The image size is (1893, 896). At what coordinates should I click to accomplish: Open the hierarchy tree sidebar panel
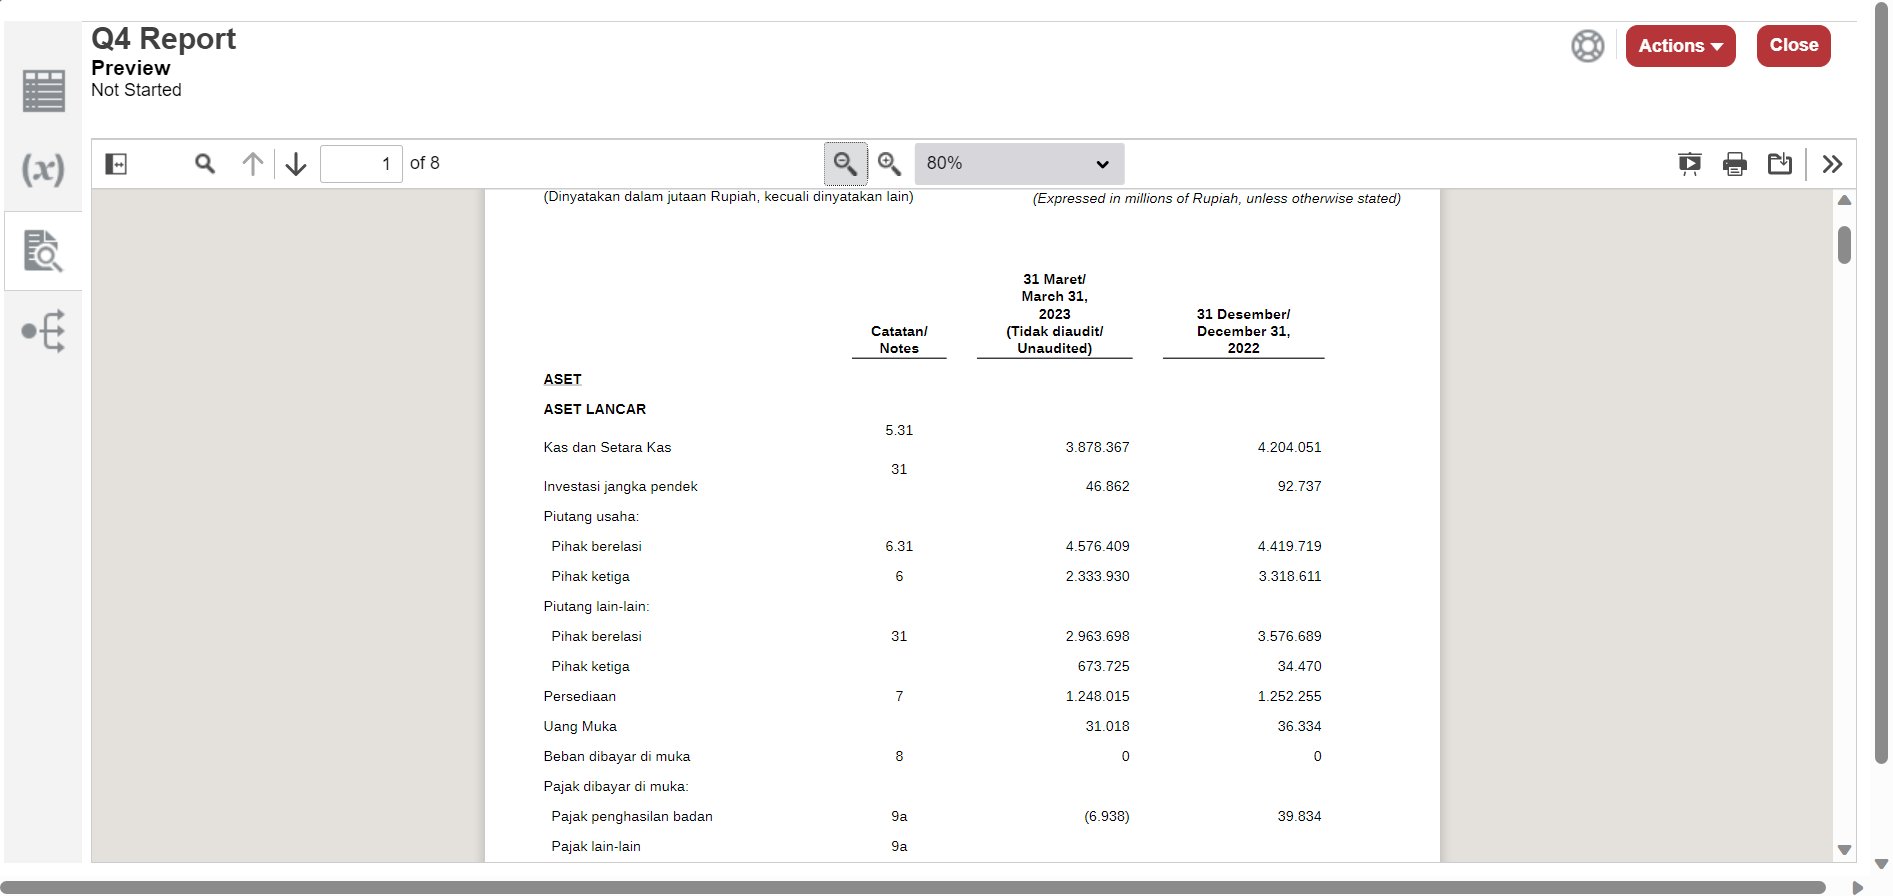point(43,331)
